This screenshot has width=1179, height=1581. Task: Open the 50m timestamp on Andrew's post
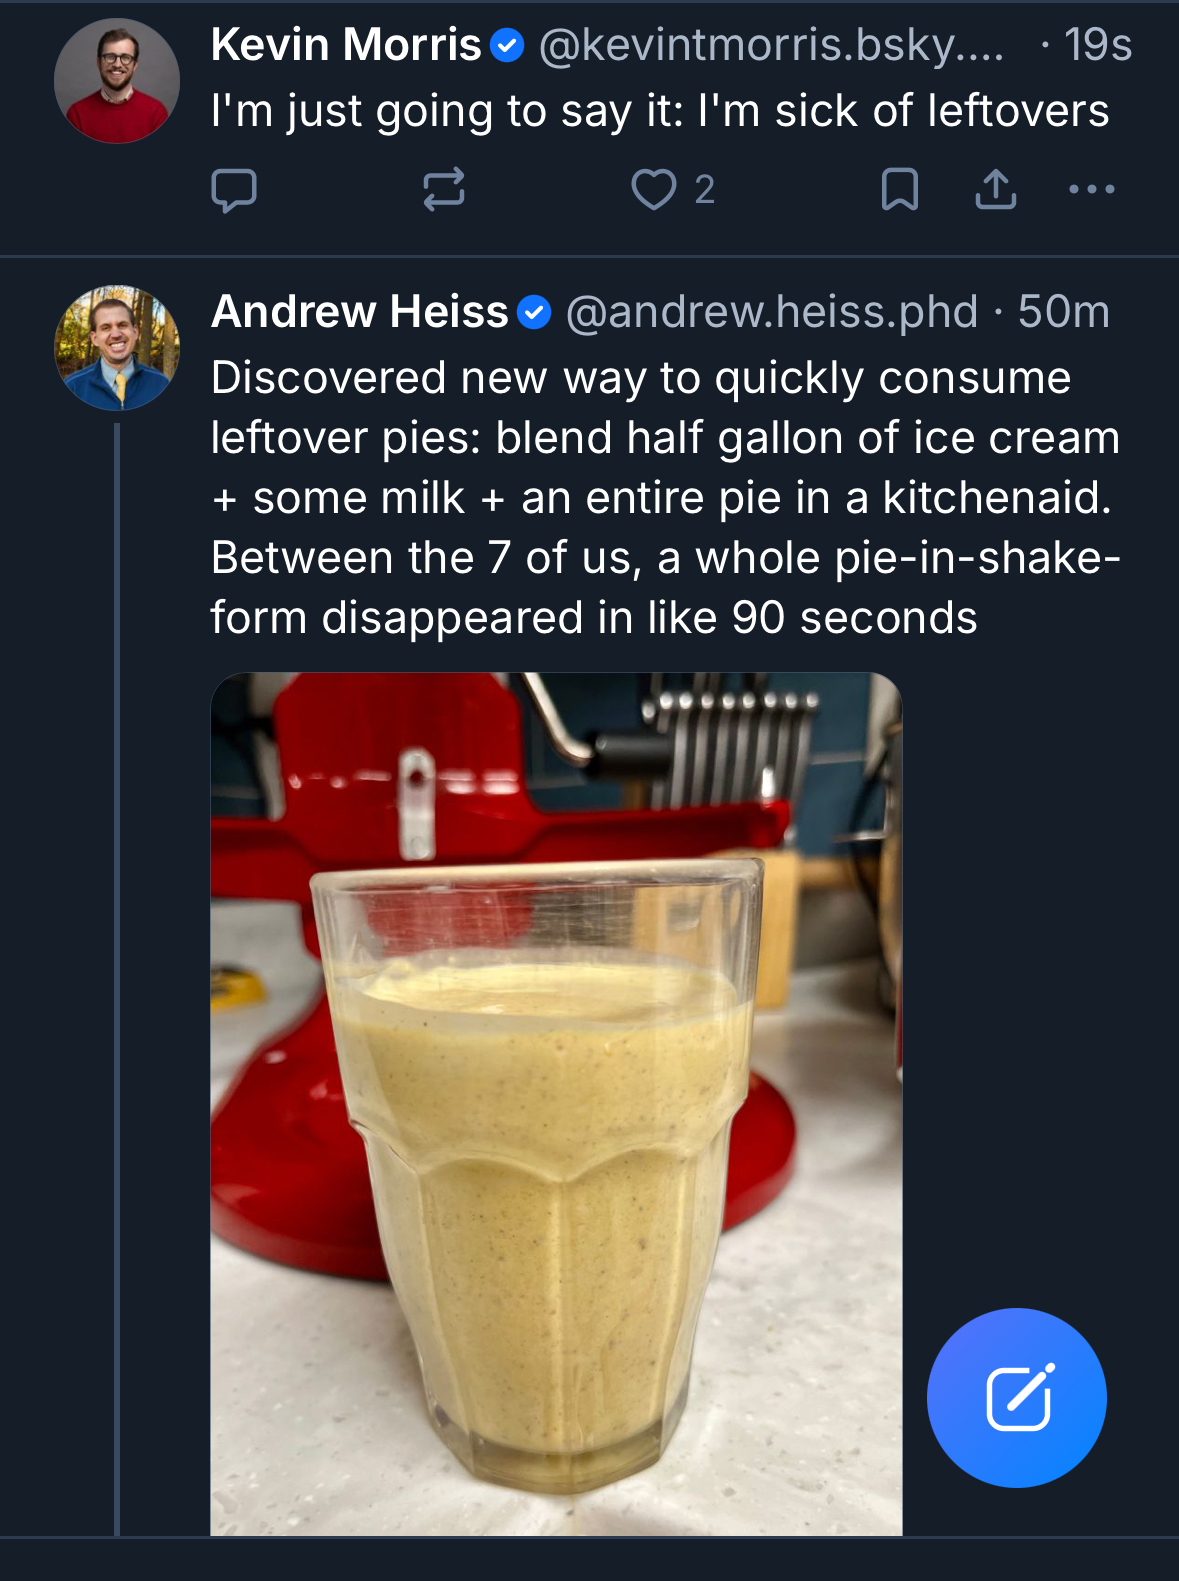tap(1063, 312)
